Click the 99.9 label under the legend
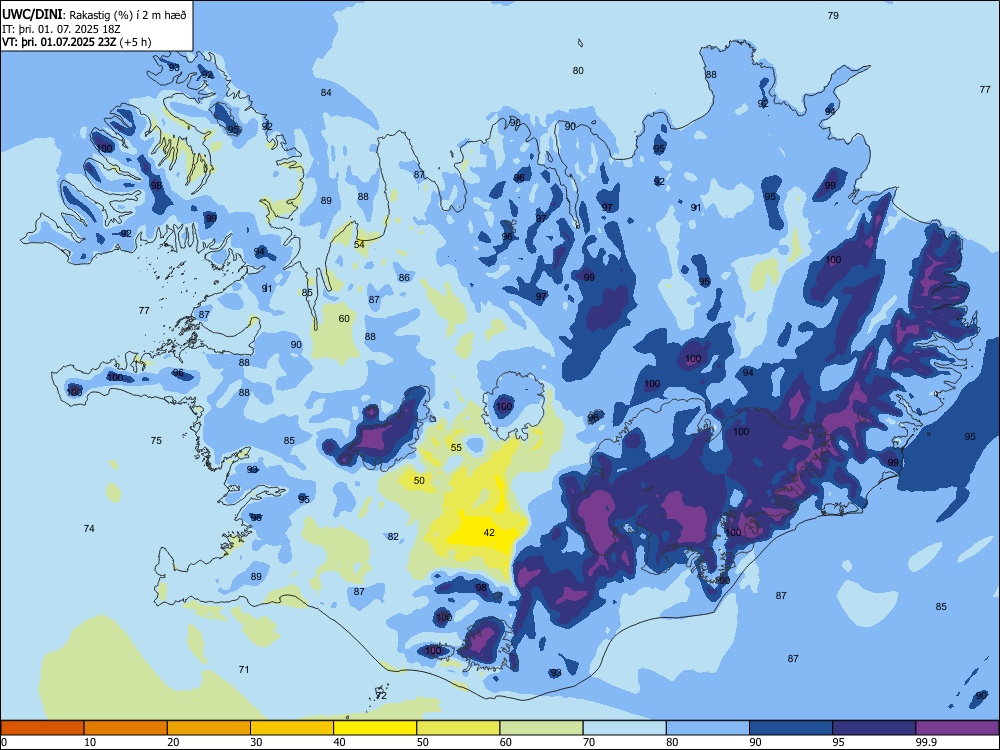Screen dimensions: 1000x750 [925, 742]
